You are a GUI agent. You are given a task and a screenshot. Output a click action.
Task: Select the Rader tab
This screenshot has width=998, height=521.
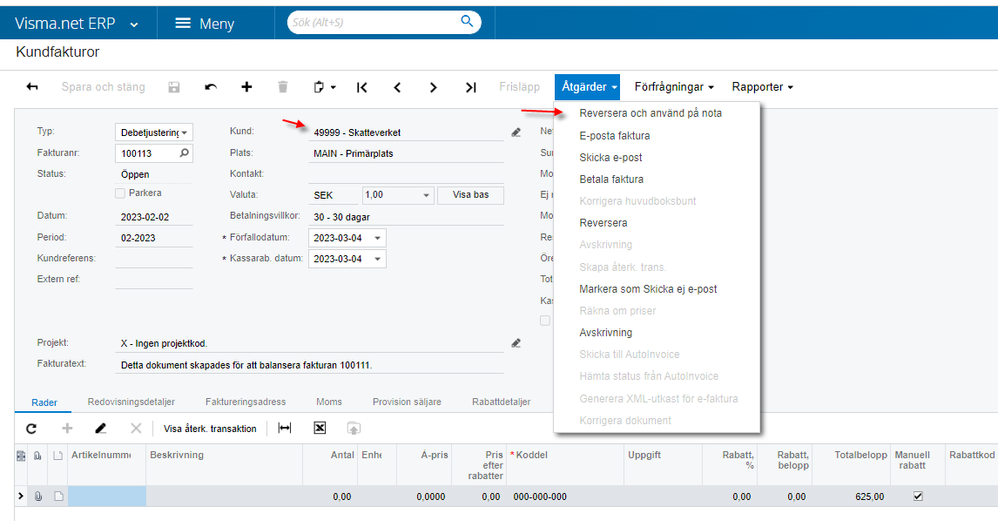[x=44, y=403]
